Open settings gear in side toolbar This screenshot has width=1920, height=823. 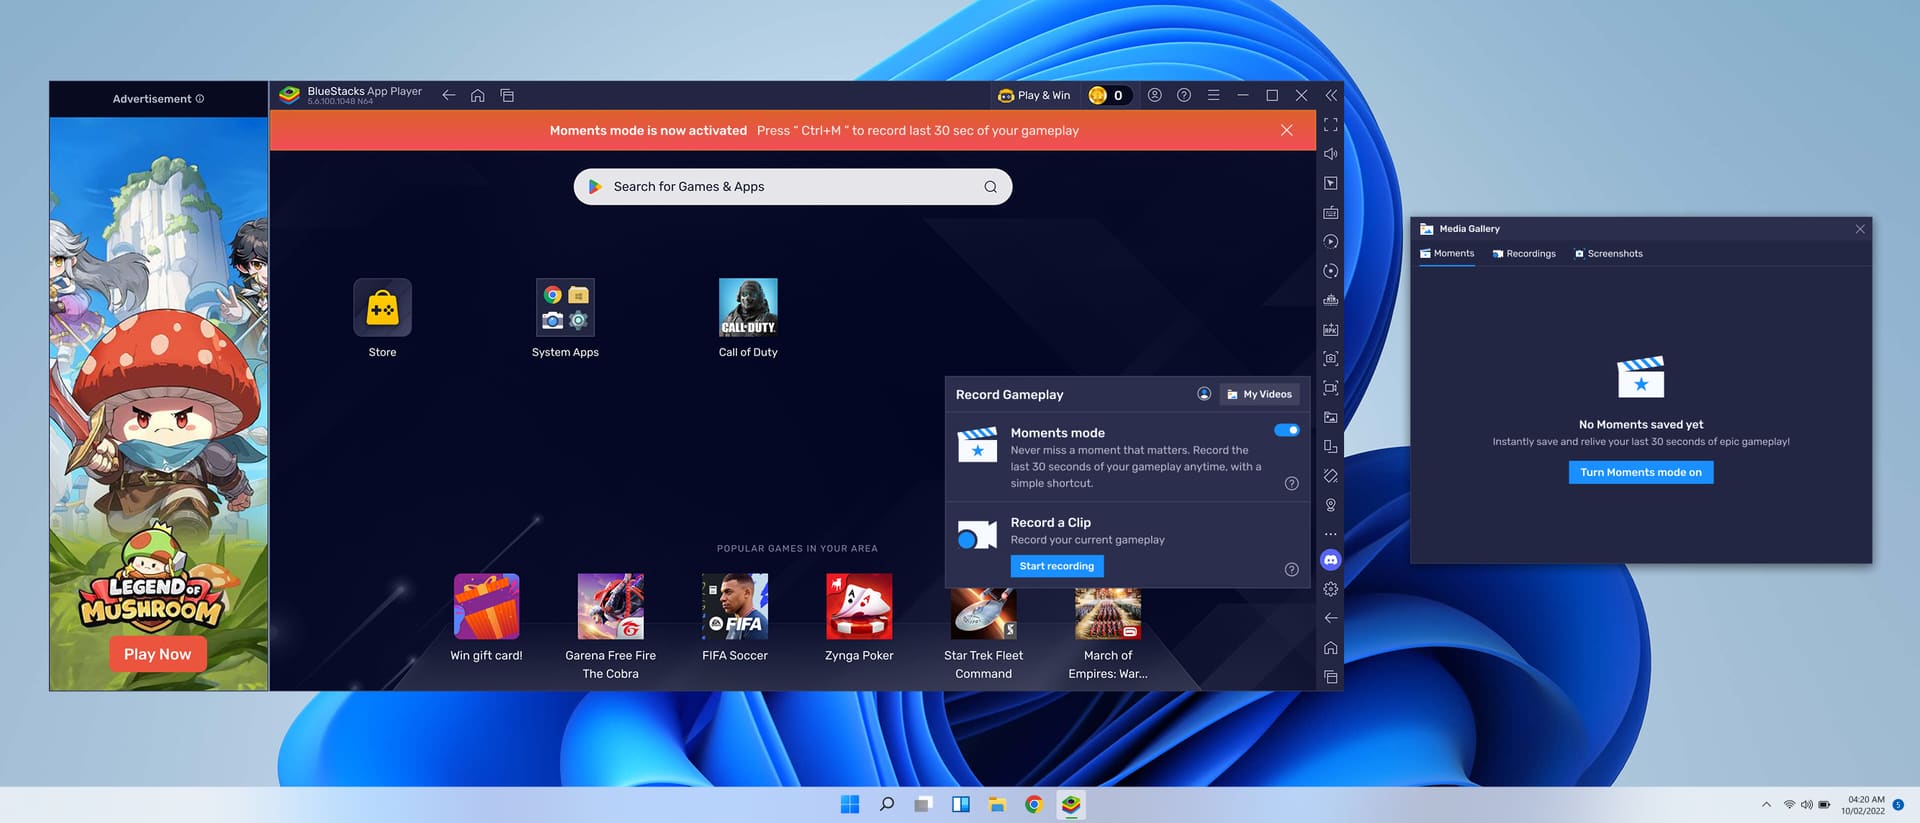coord(1330,589)
